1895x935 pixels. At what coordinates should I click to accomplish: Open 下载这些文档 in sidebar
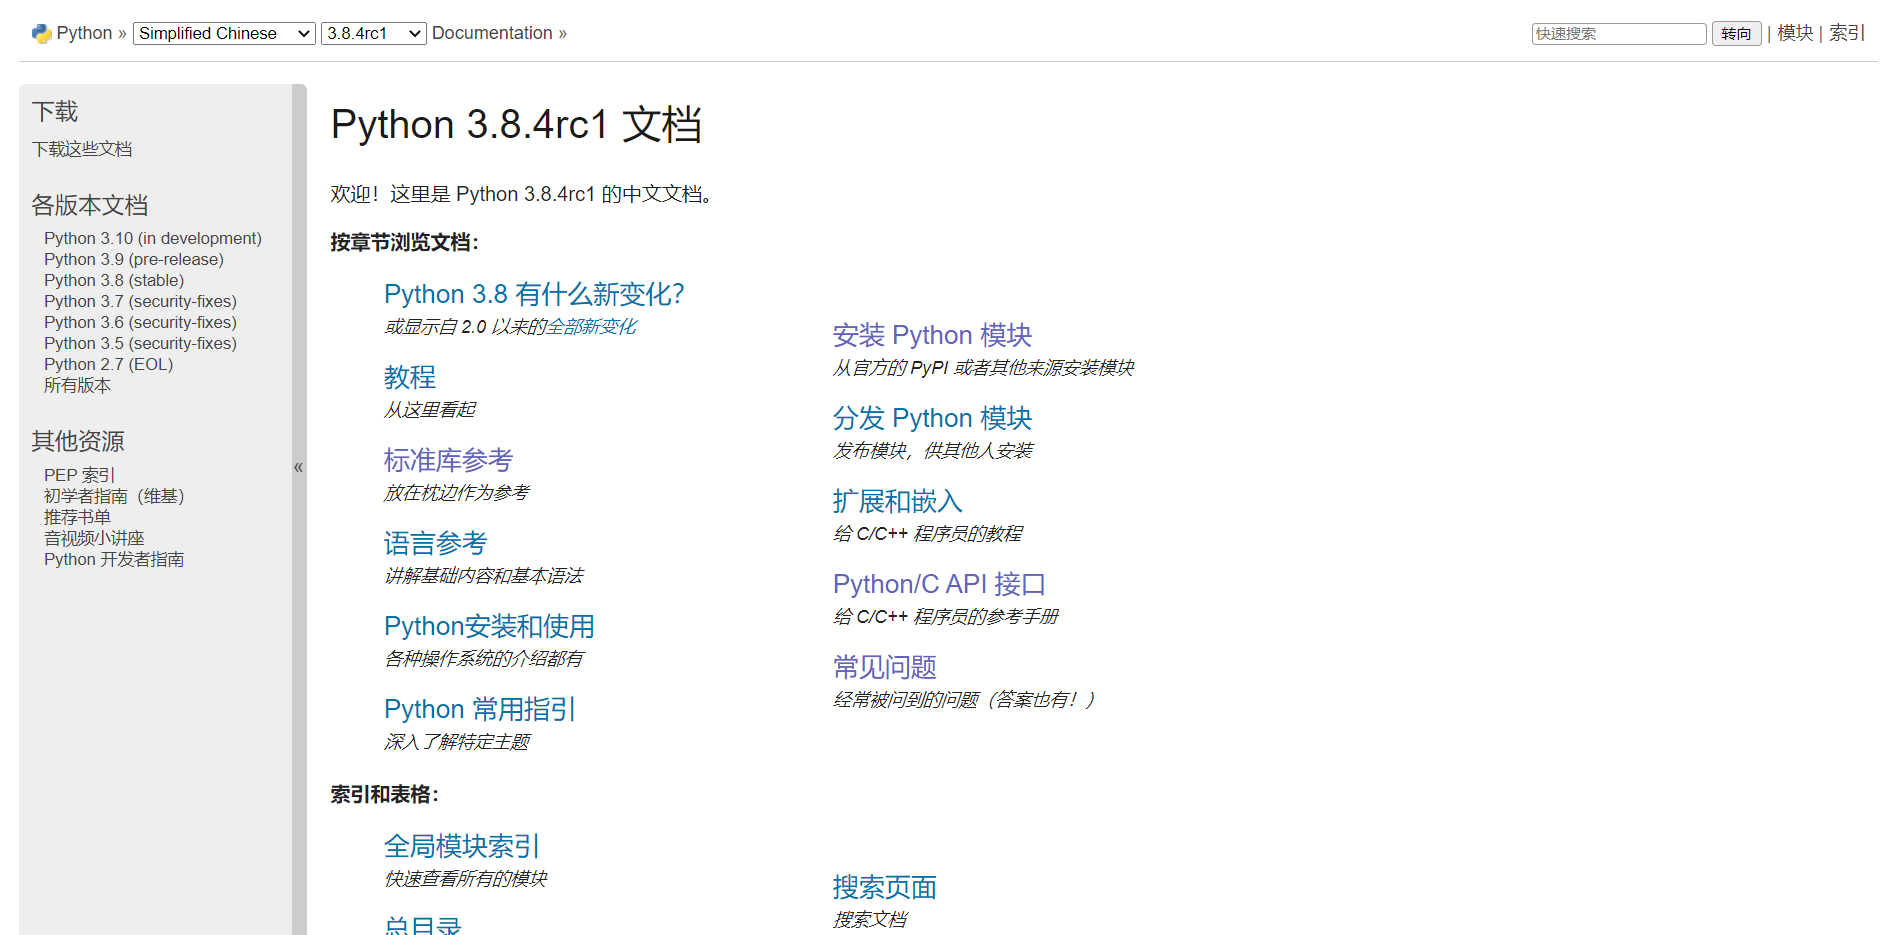coord(82,149)
